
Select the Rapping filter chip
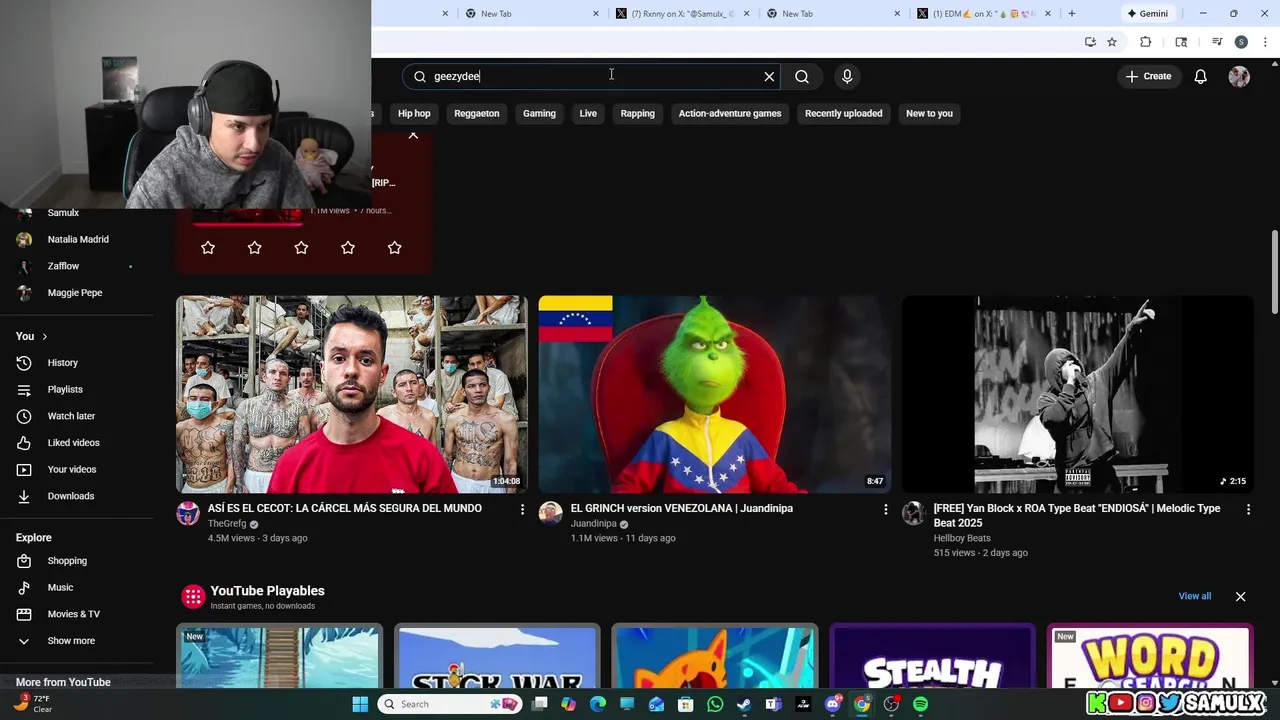pos(637,113)
